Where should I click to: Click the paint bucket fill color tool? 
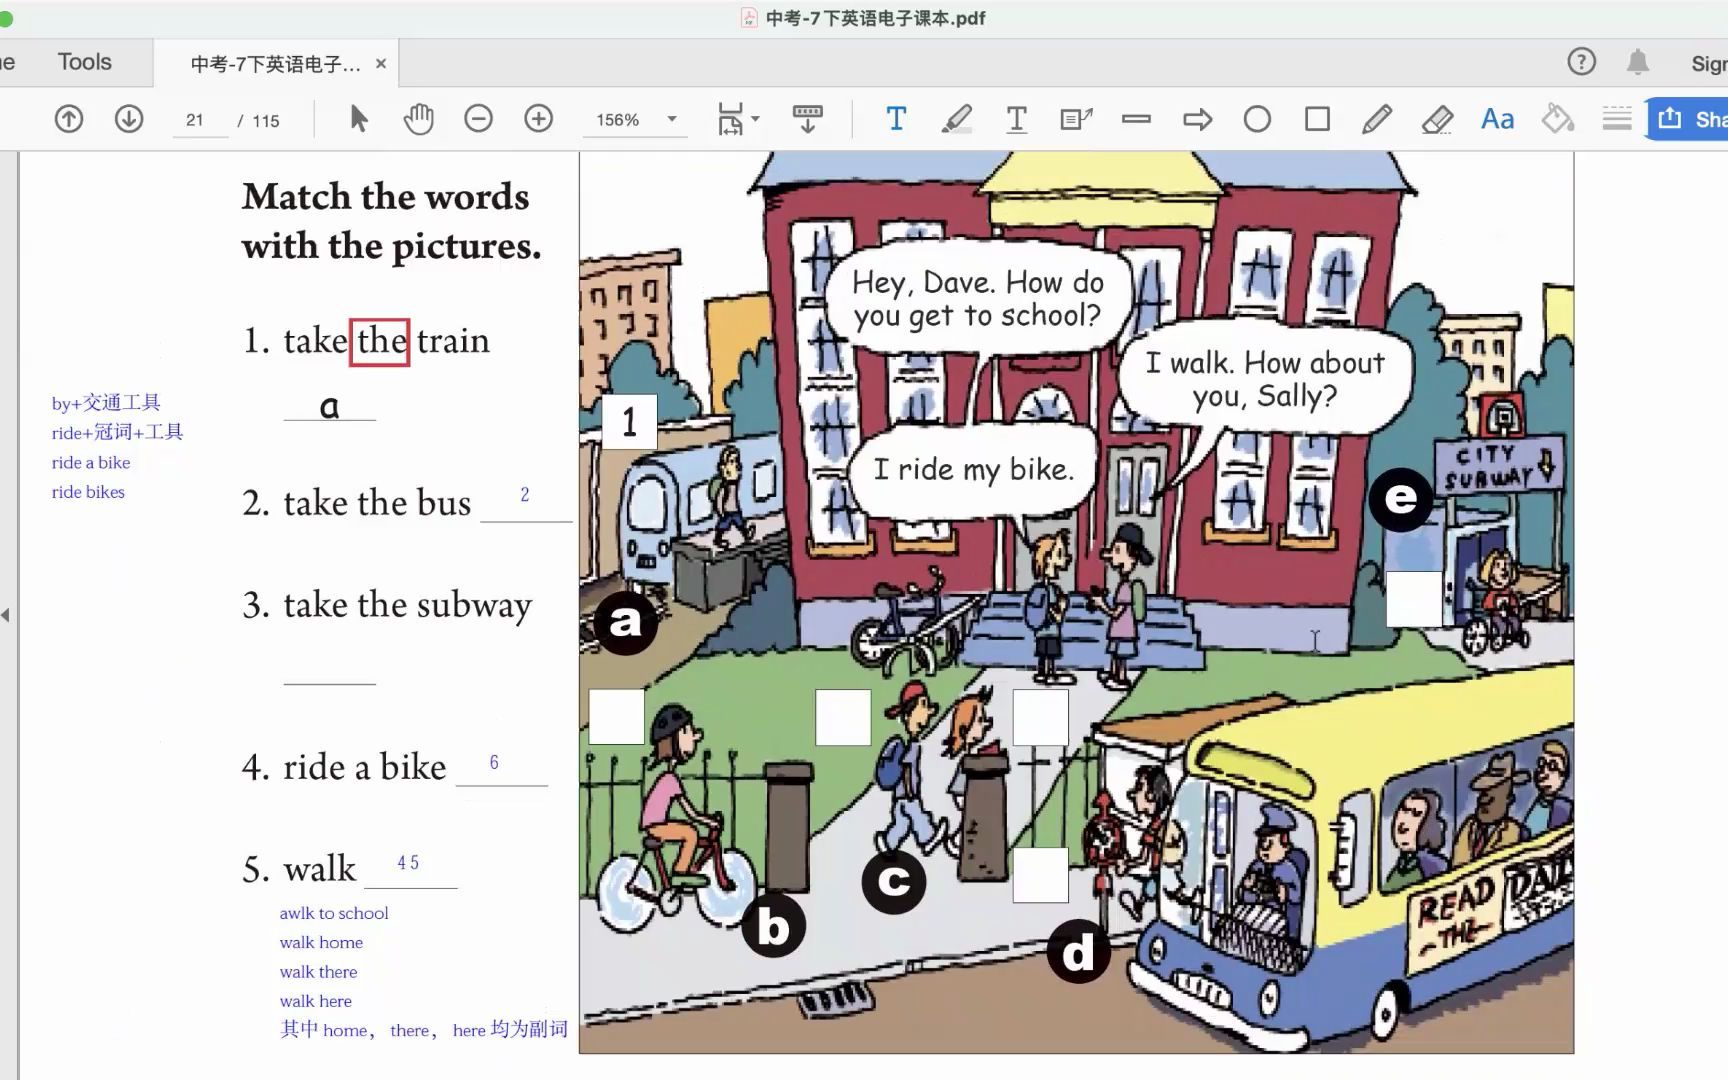coord(1557,119)
